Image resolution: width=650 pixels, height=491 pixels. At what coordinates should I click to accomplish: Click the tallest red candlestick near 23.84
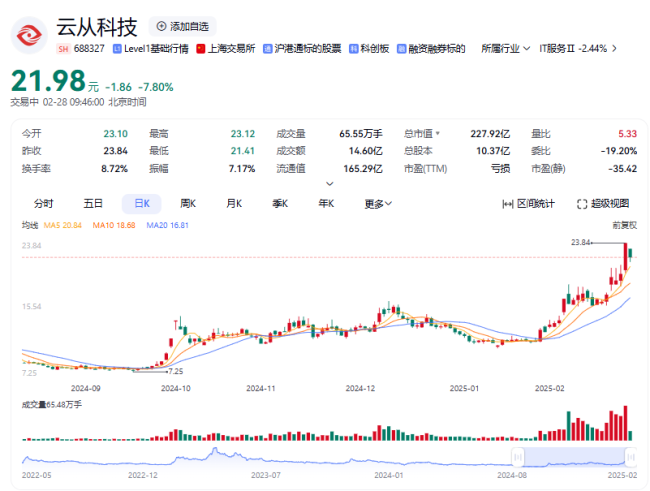[626, 256]
